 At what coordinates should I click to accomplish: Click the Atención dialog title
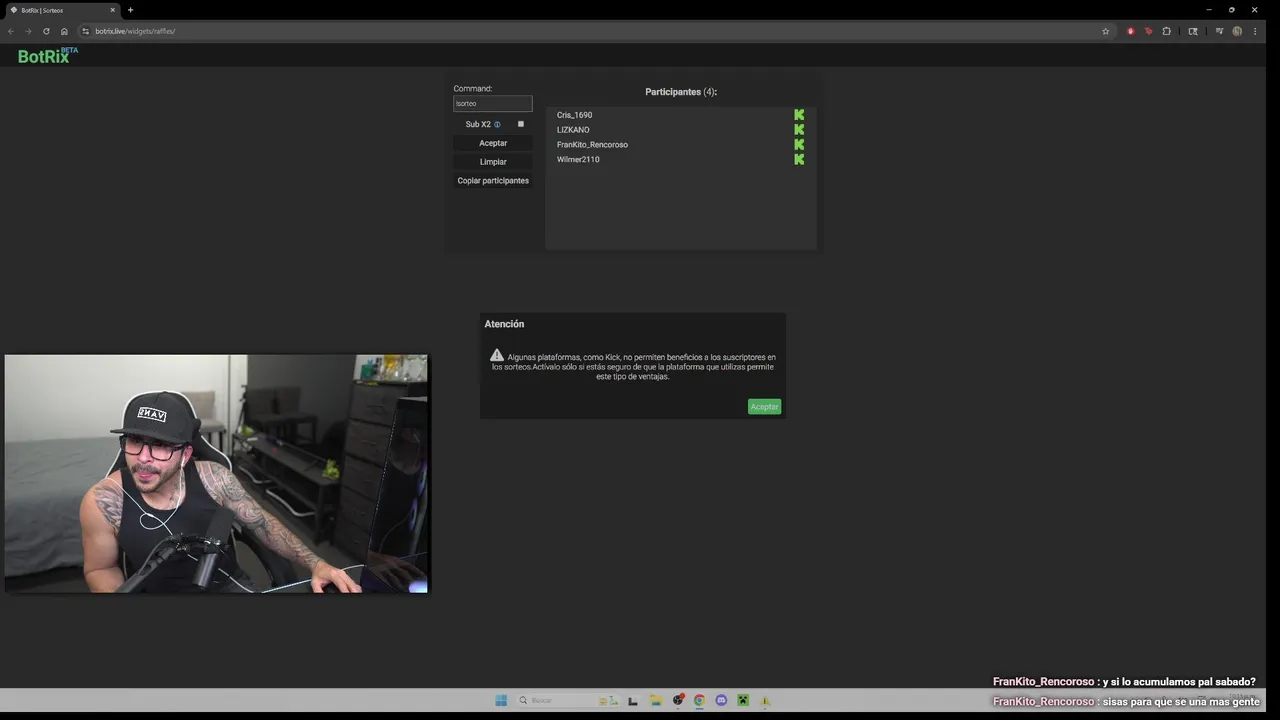(x=504, y=324)
